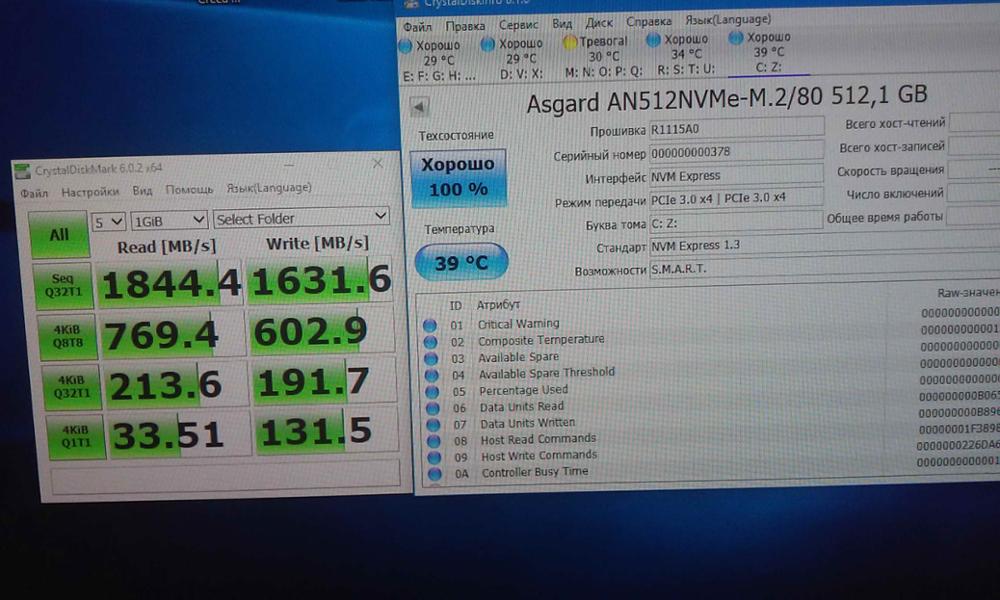Click blue status icon of D: V: X: disk
The image size is (1000, 600).
pyautogui.click(x=488, y=44)
